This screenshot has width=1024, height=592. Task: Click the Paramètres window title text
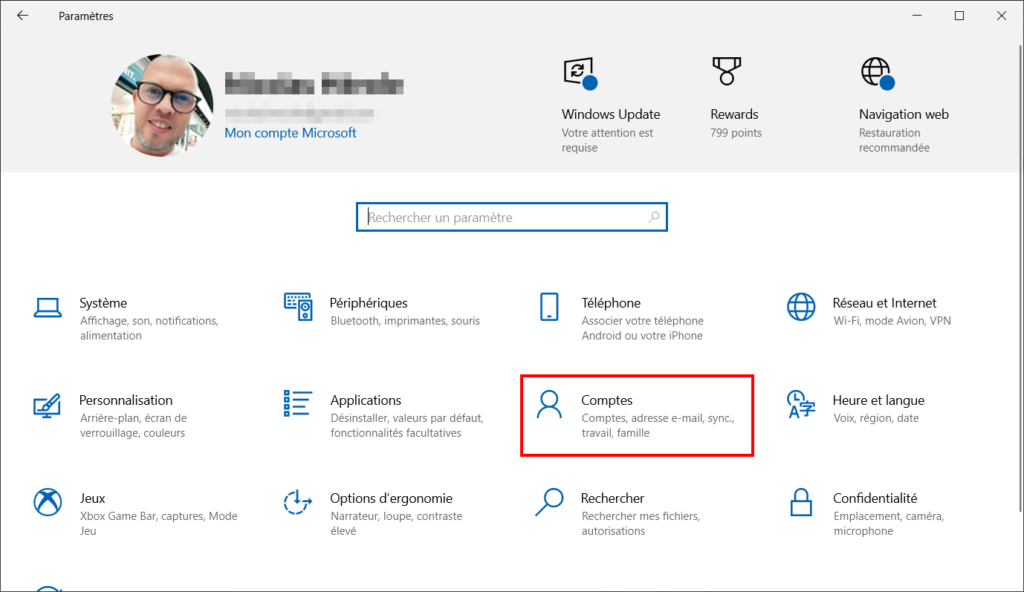point(86,16)
